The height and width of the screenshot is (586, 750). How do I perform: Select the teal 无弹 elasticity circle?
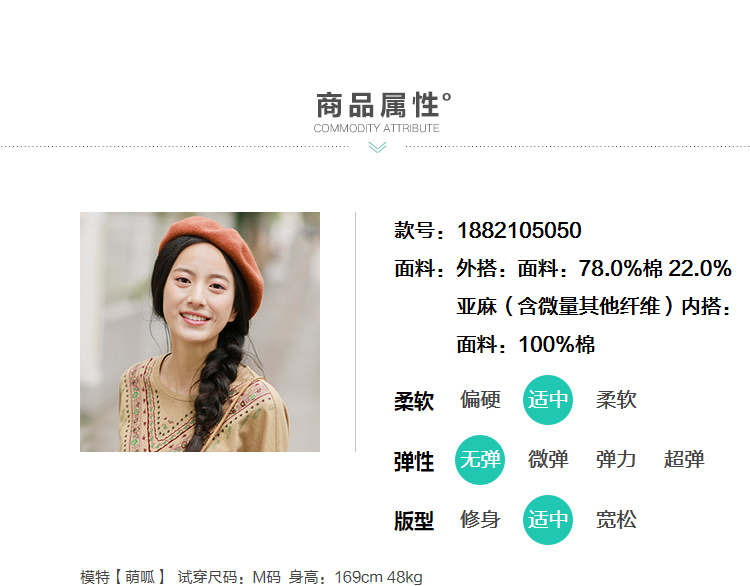(x=480, y=460)
